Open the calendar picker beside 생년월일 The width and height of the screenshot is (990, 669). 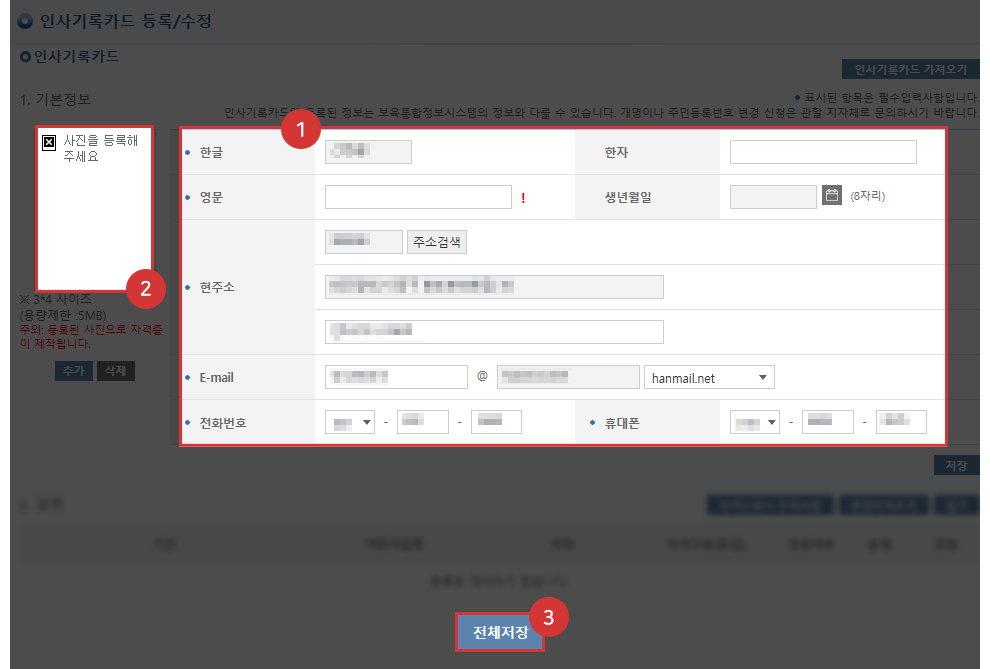[832, 195]
